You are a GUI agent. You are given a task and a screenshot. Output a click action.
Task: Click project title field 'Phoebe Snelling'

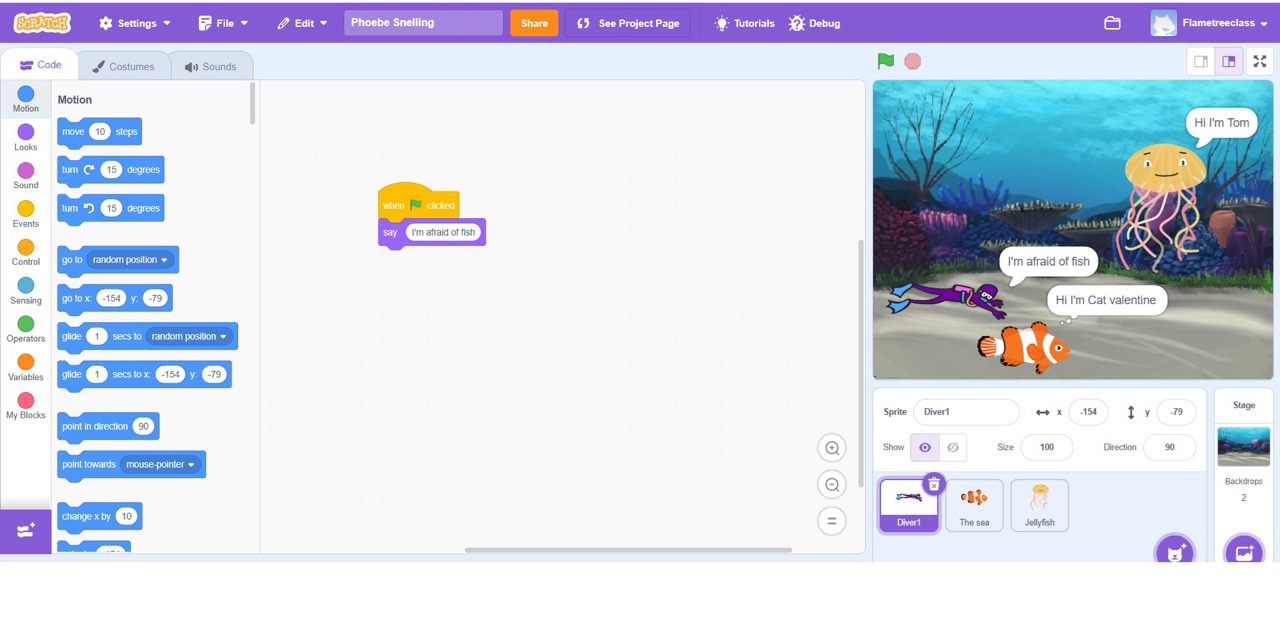pos(423,23)
